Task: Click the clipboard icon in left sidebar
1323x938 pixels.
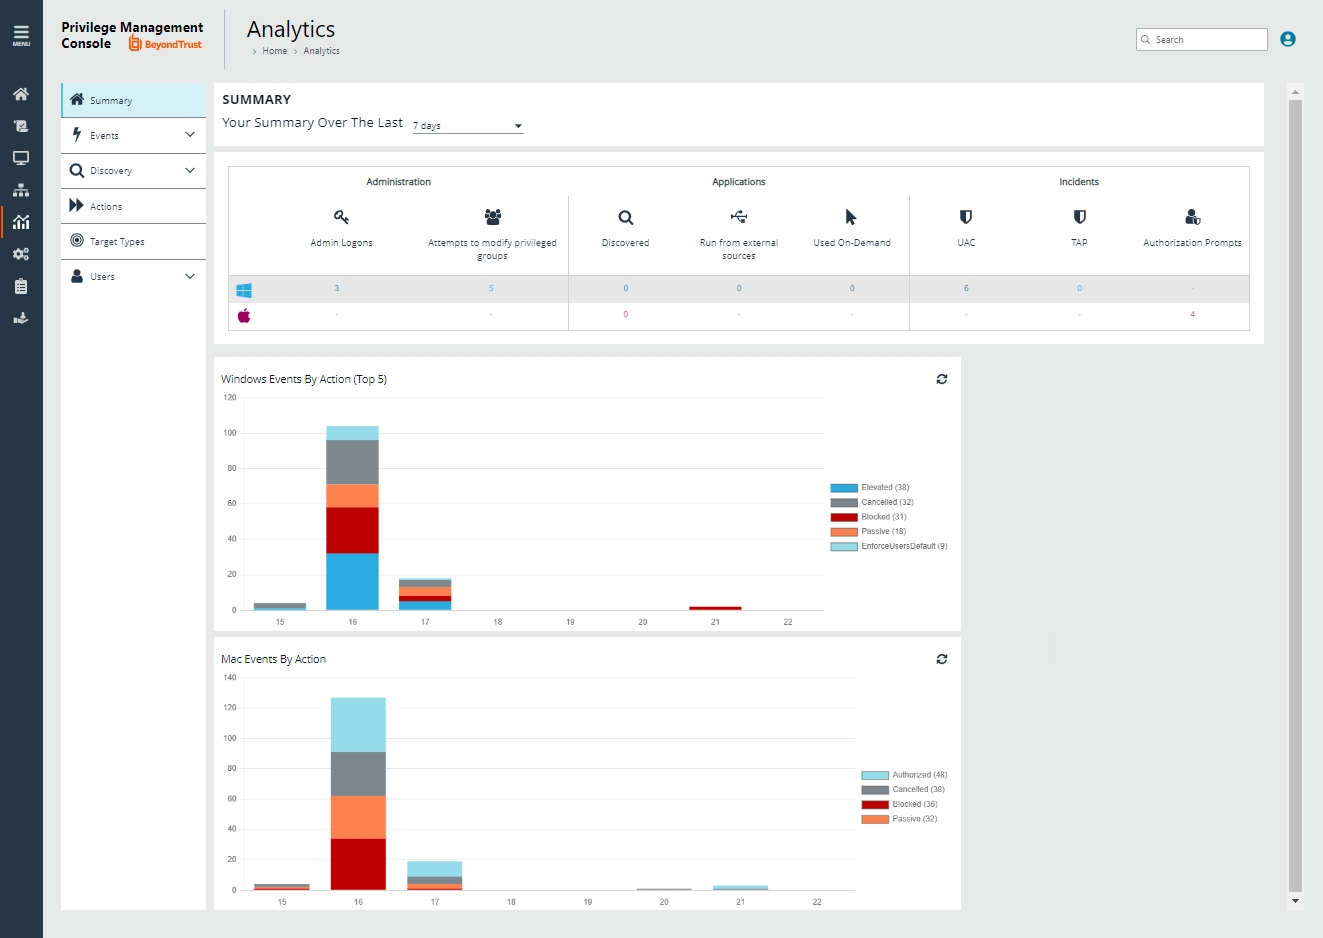Action: pyautogui.click(x=21, y=286)
